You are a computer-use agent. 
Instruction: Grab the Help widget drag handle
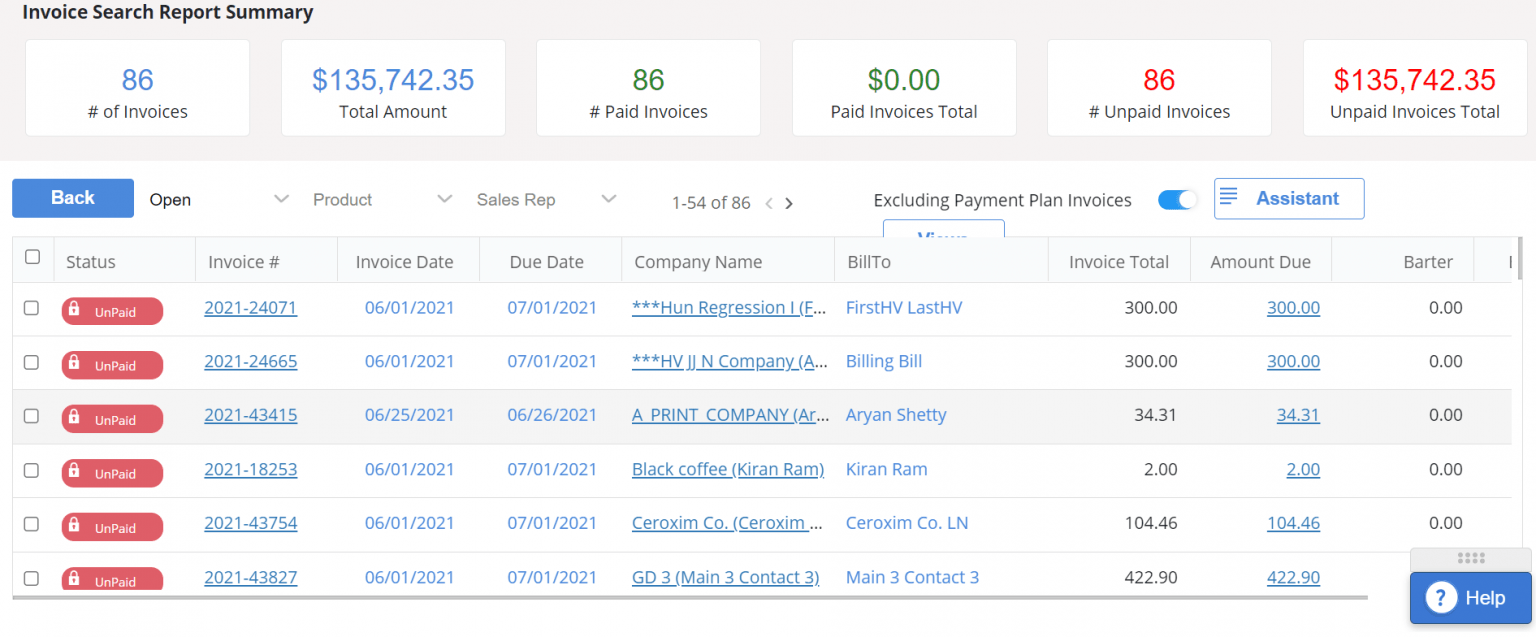pos(1471,558)
